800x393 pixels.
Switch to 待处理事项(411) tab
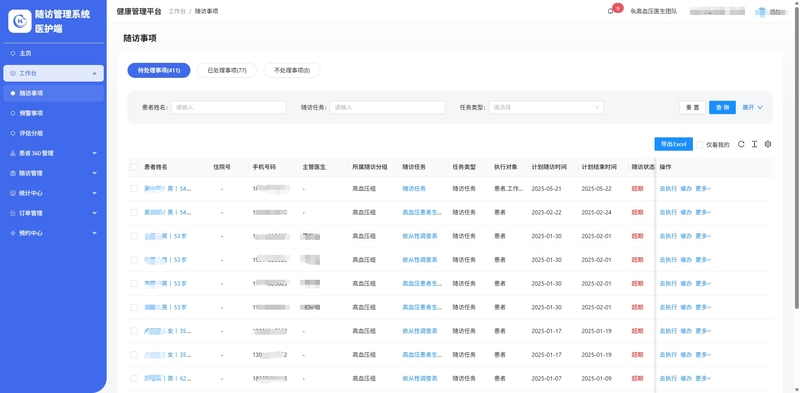pos(159,70)
